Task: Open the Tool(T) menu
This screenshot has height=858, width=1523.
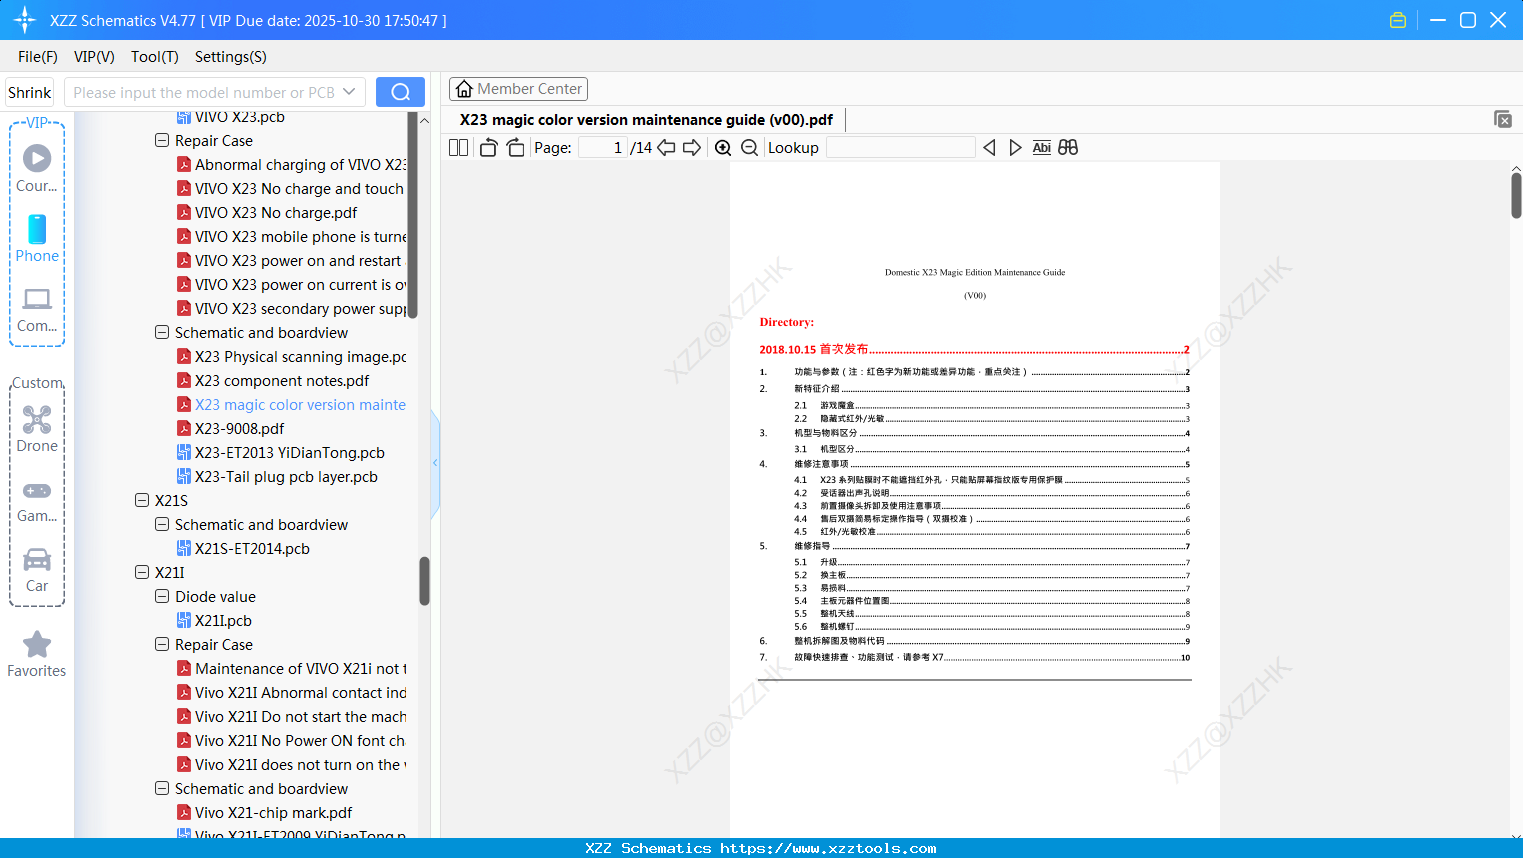Action: [x=155, y=57]
